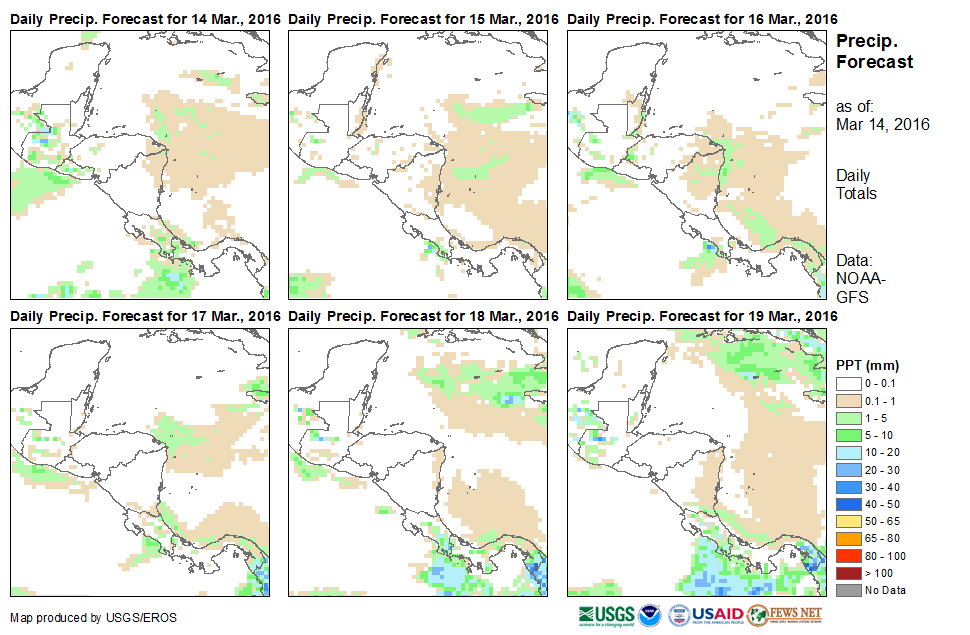Click the 18 Mar., 2016 forecast map
Screen dimensions: 970x635
click(x=418, y=461)
